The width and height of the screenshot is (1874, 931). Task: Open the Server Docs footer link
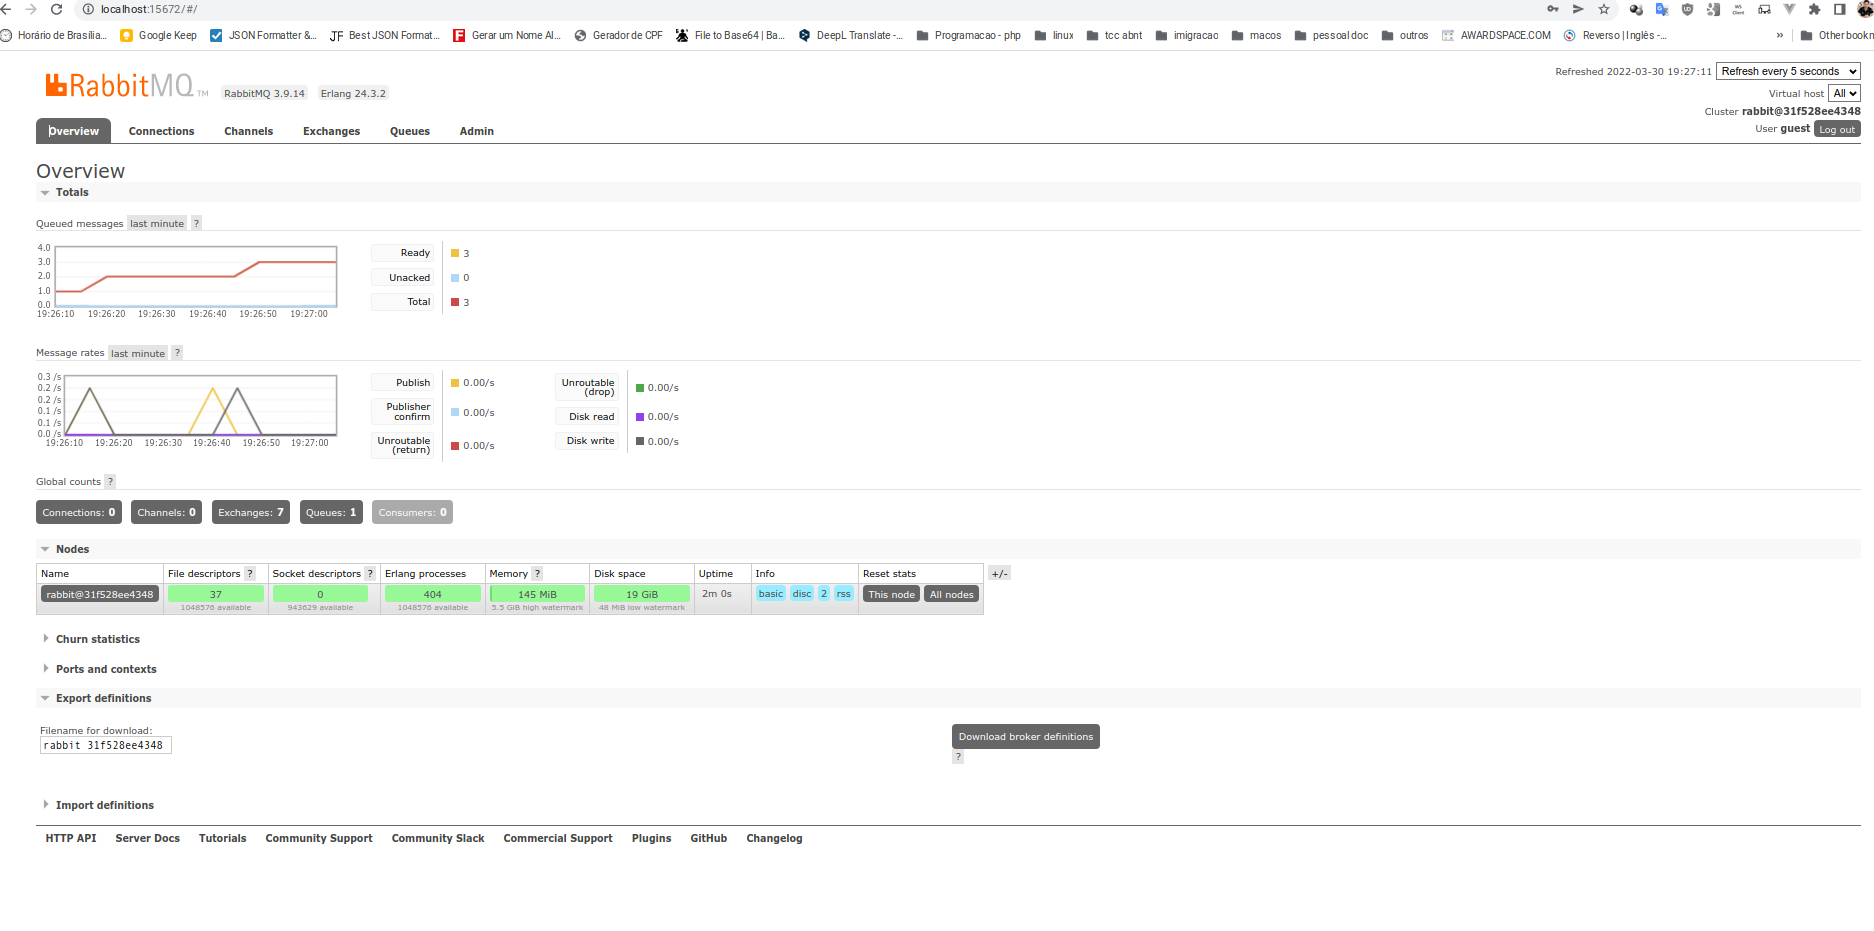click(148, 838)
